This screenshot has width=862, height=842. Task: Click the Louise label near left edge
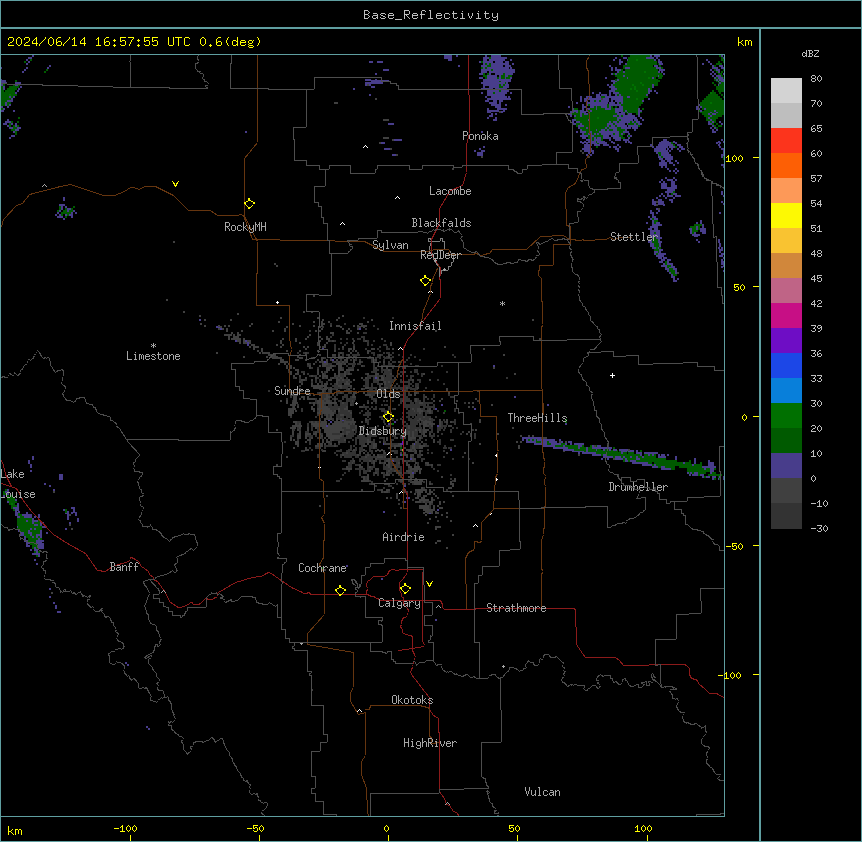point(18,494)
